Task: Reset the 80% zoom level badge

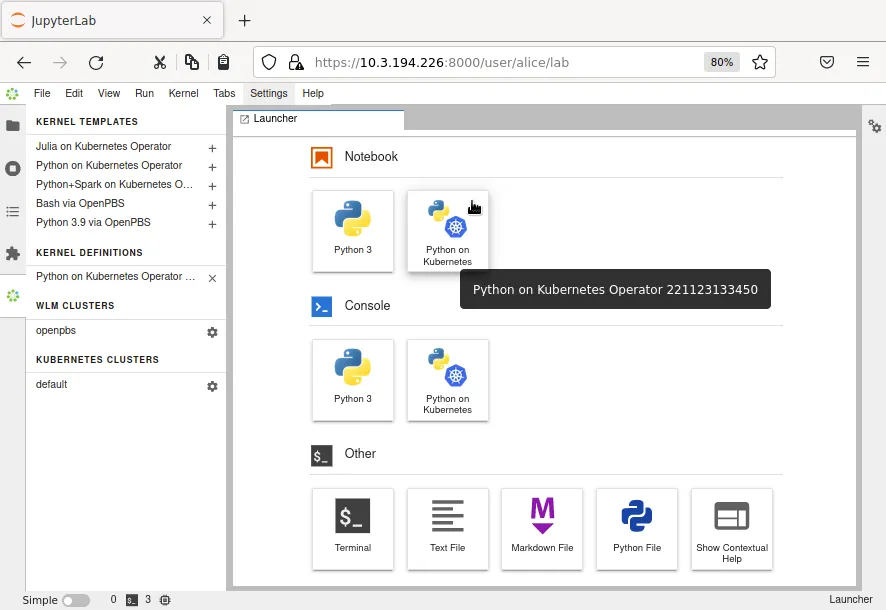Action: click(x=722, y=62)
